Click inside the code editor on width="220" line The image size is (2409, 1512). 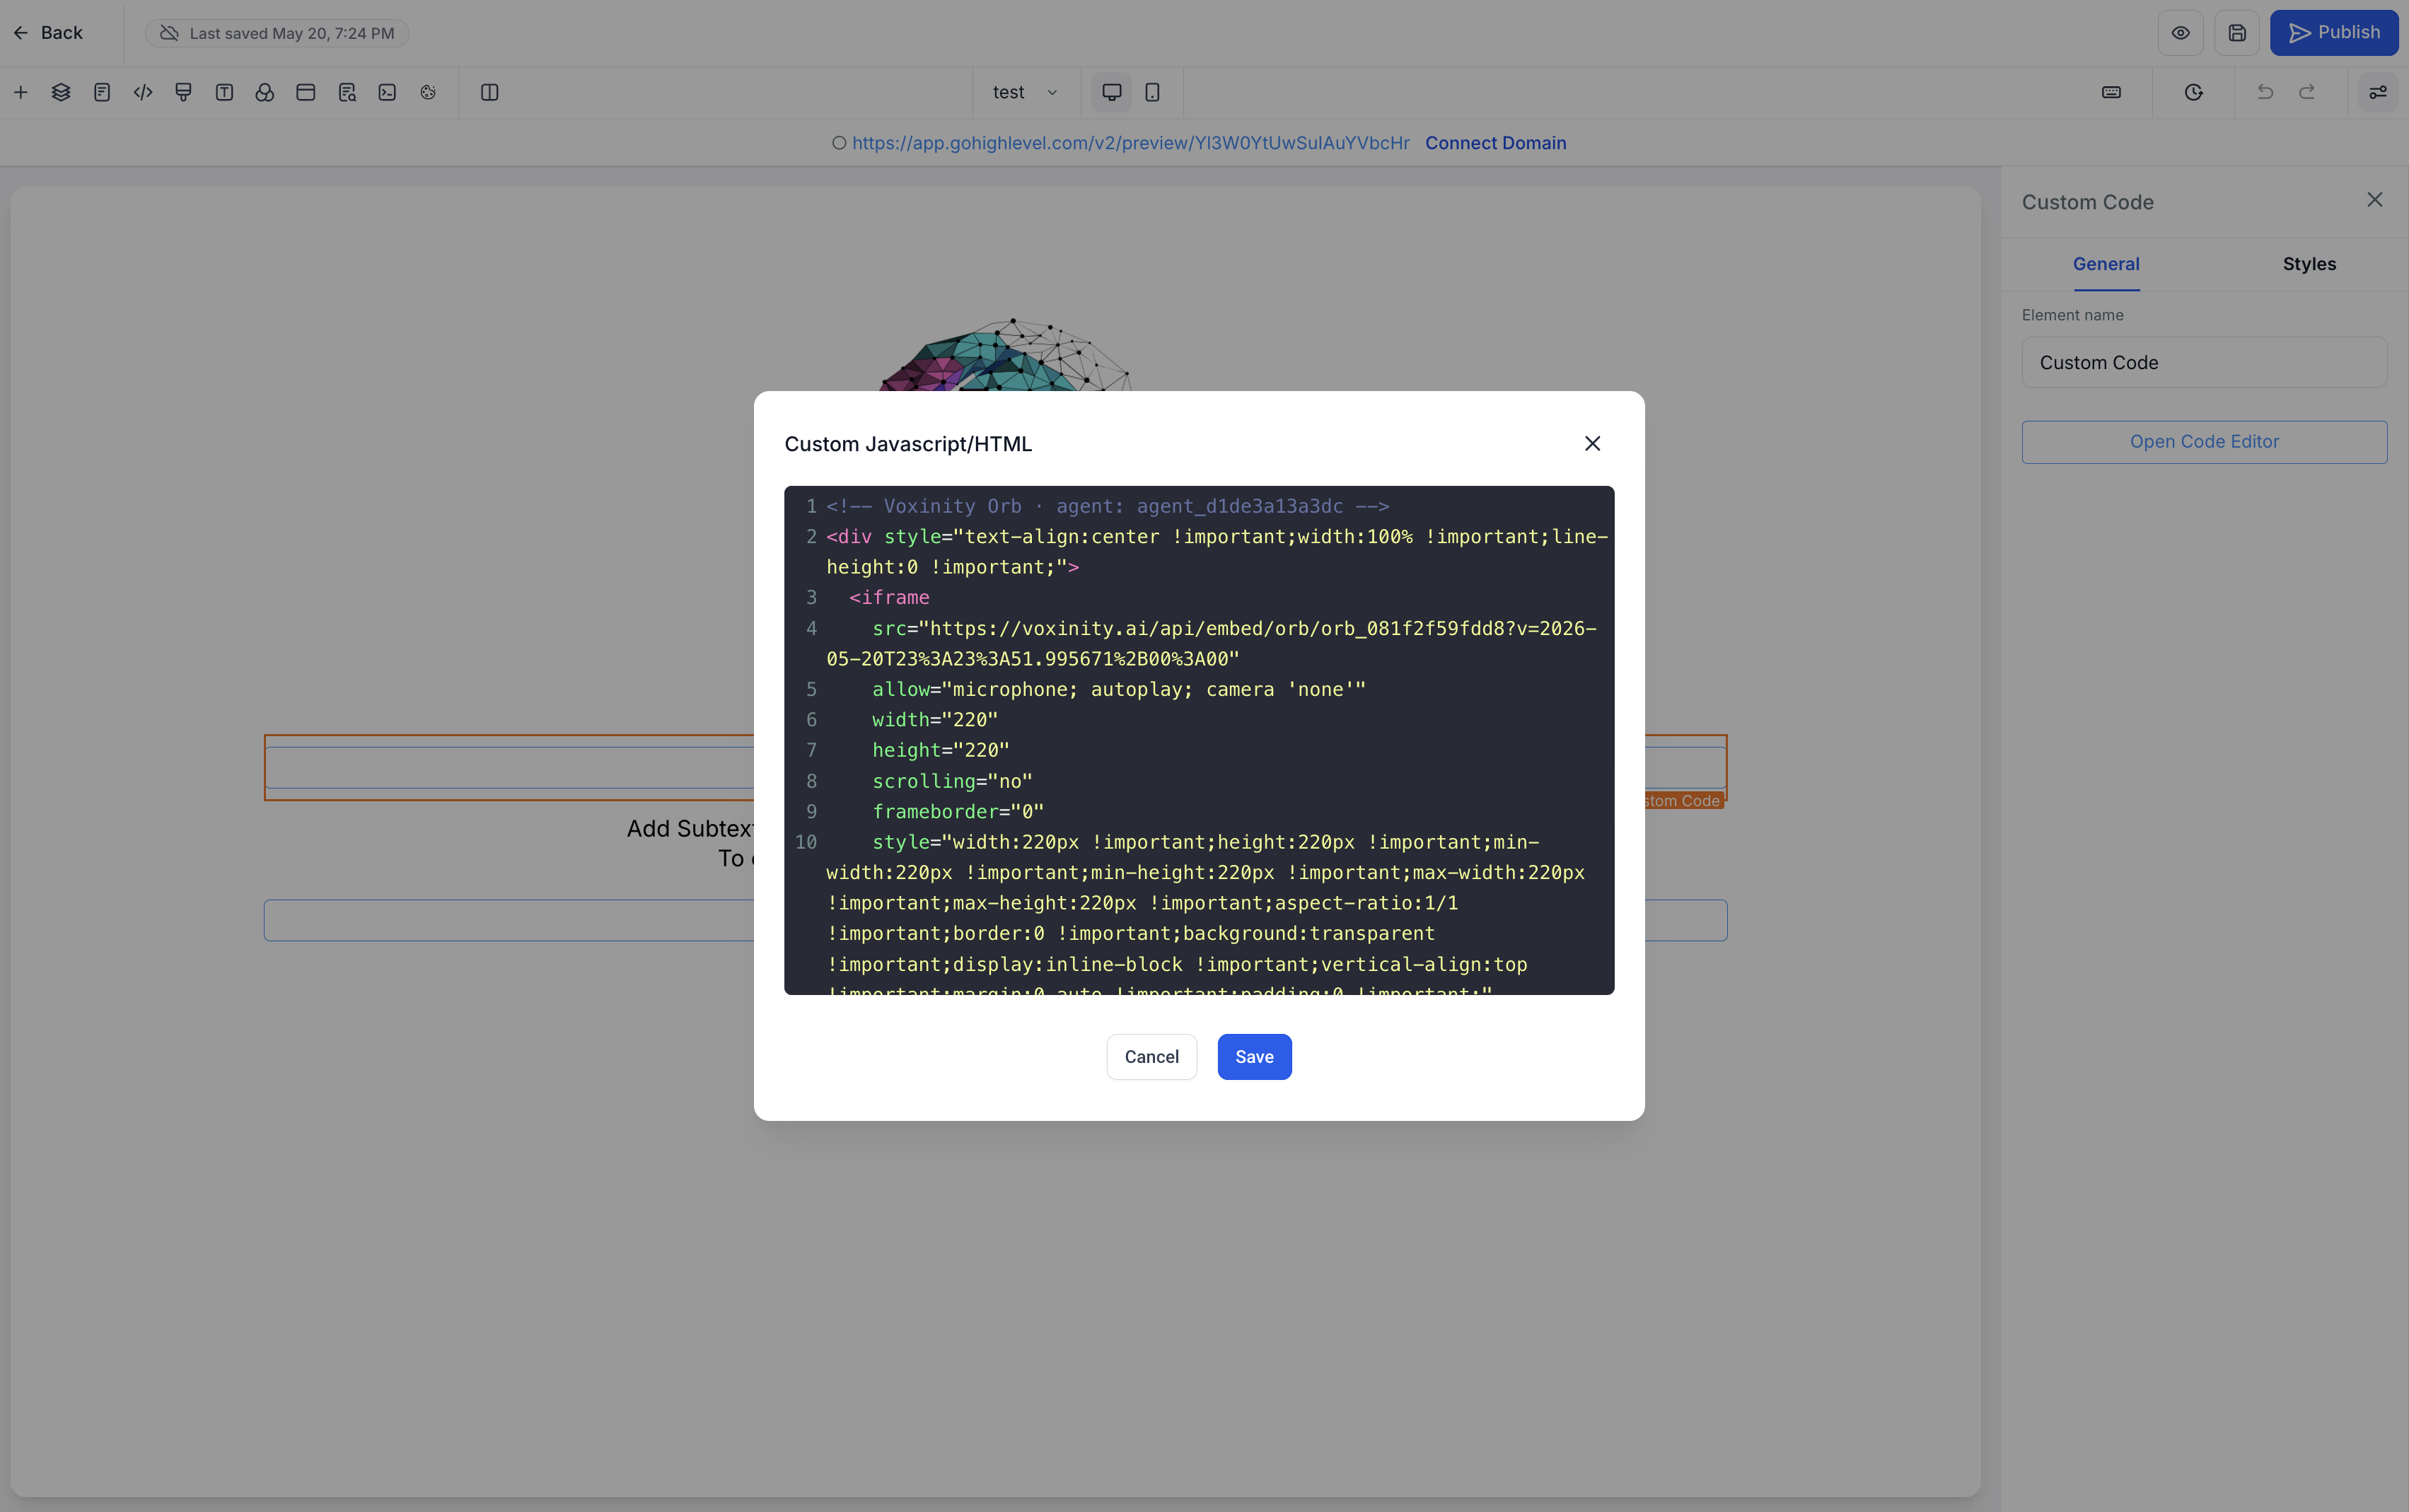(935, 720)
